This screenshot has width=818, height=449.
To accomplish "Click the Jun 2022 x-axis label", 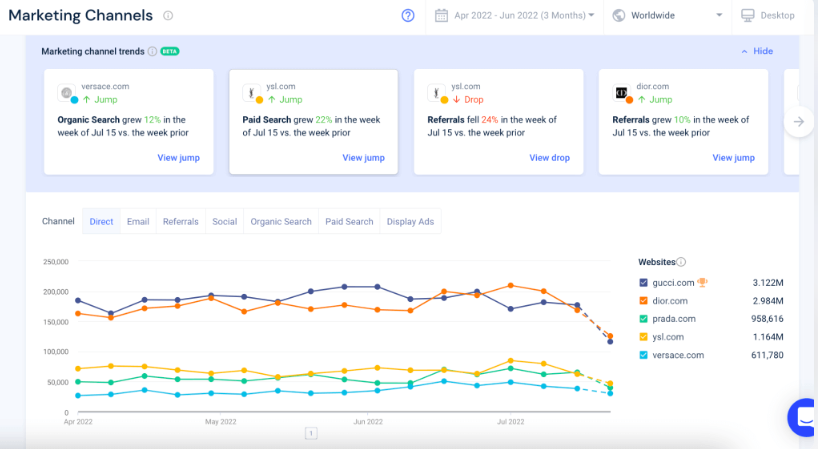I will (368, 421).
